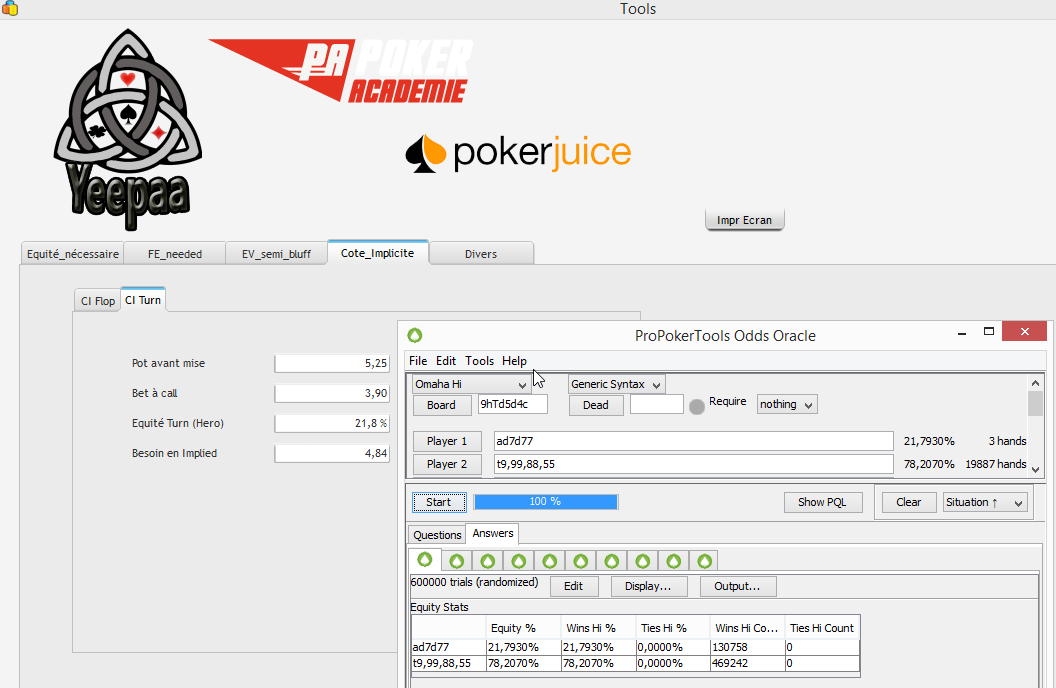
Task: Click the Yeepaa triquetra logo
Action: coord(127,125)
